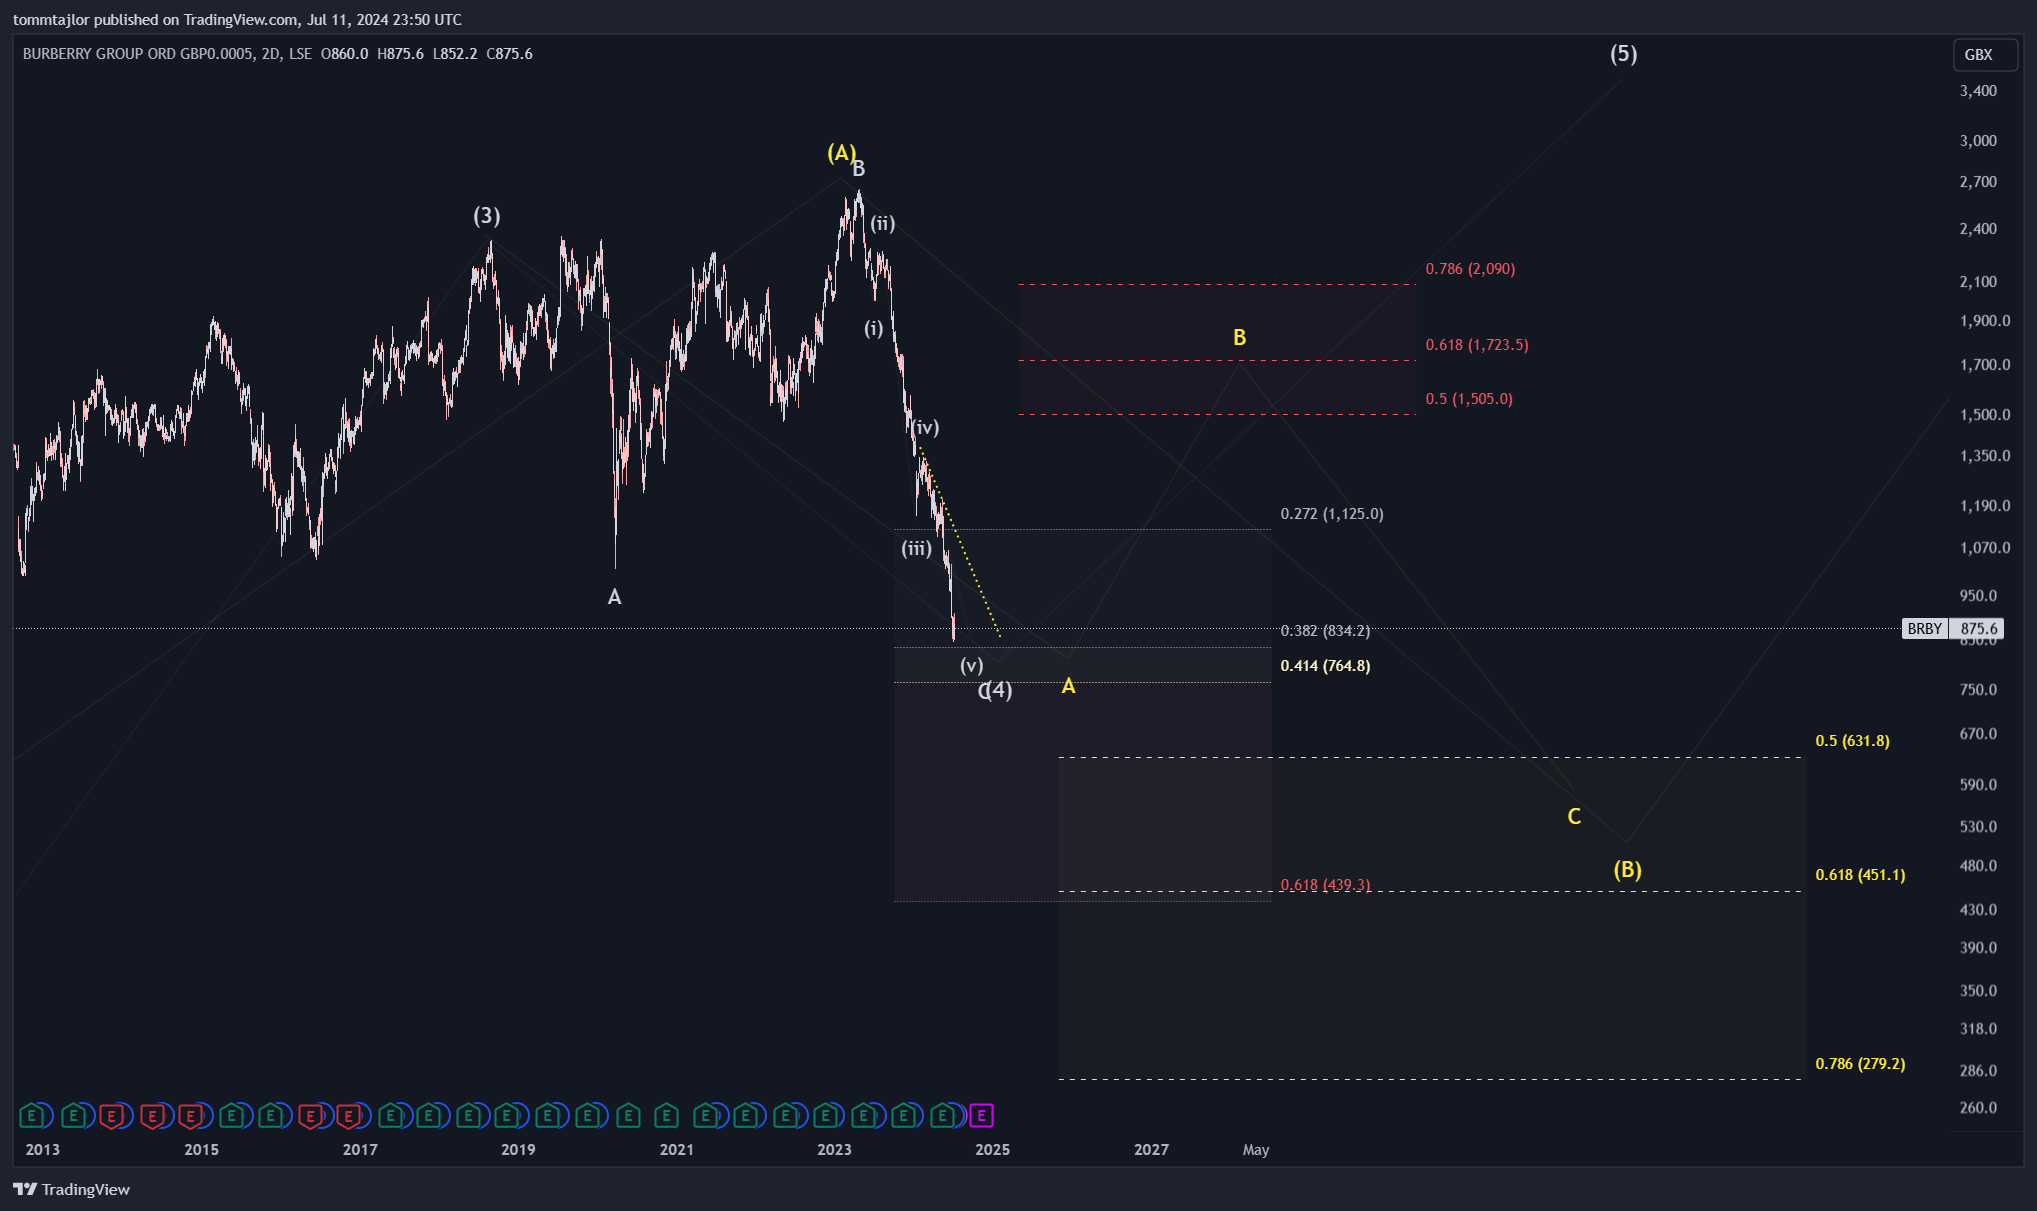2037x1211 pixels.
Task: Select the yellow C projection label
Action: (x=1574, y=816)
